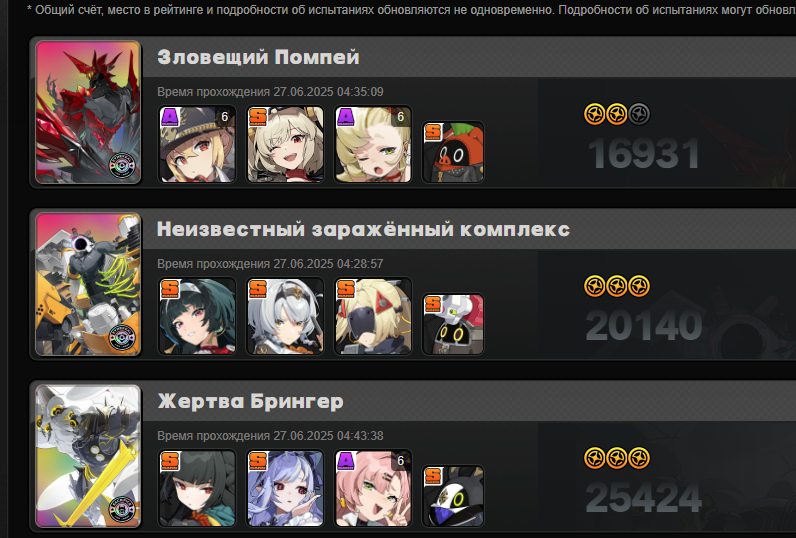Viewport: 796px width, 538px height.
Task: Click the yawning blonde A-rank character
Action: [x=373, y=144]
